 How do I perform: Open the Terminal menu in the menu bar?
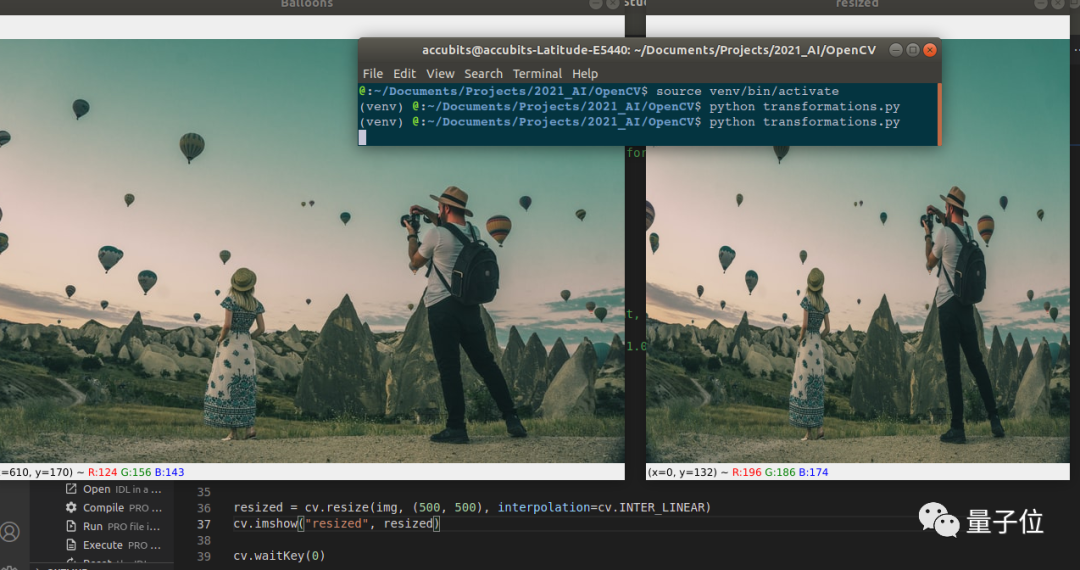point(537,74)
